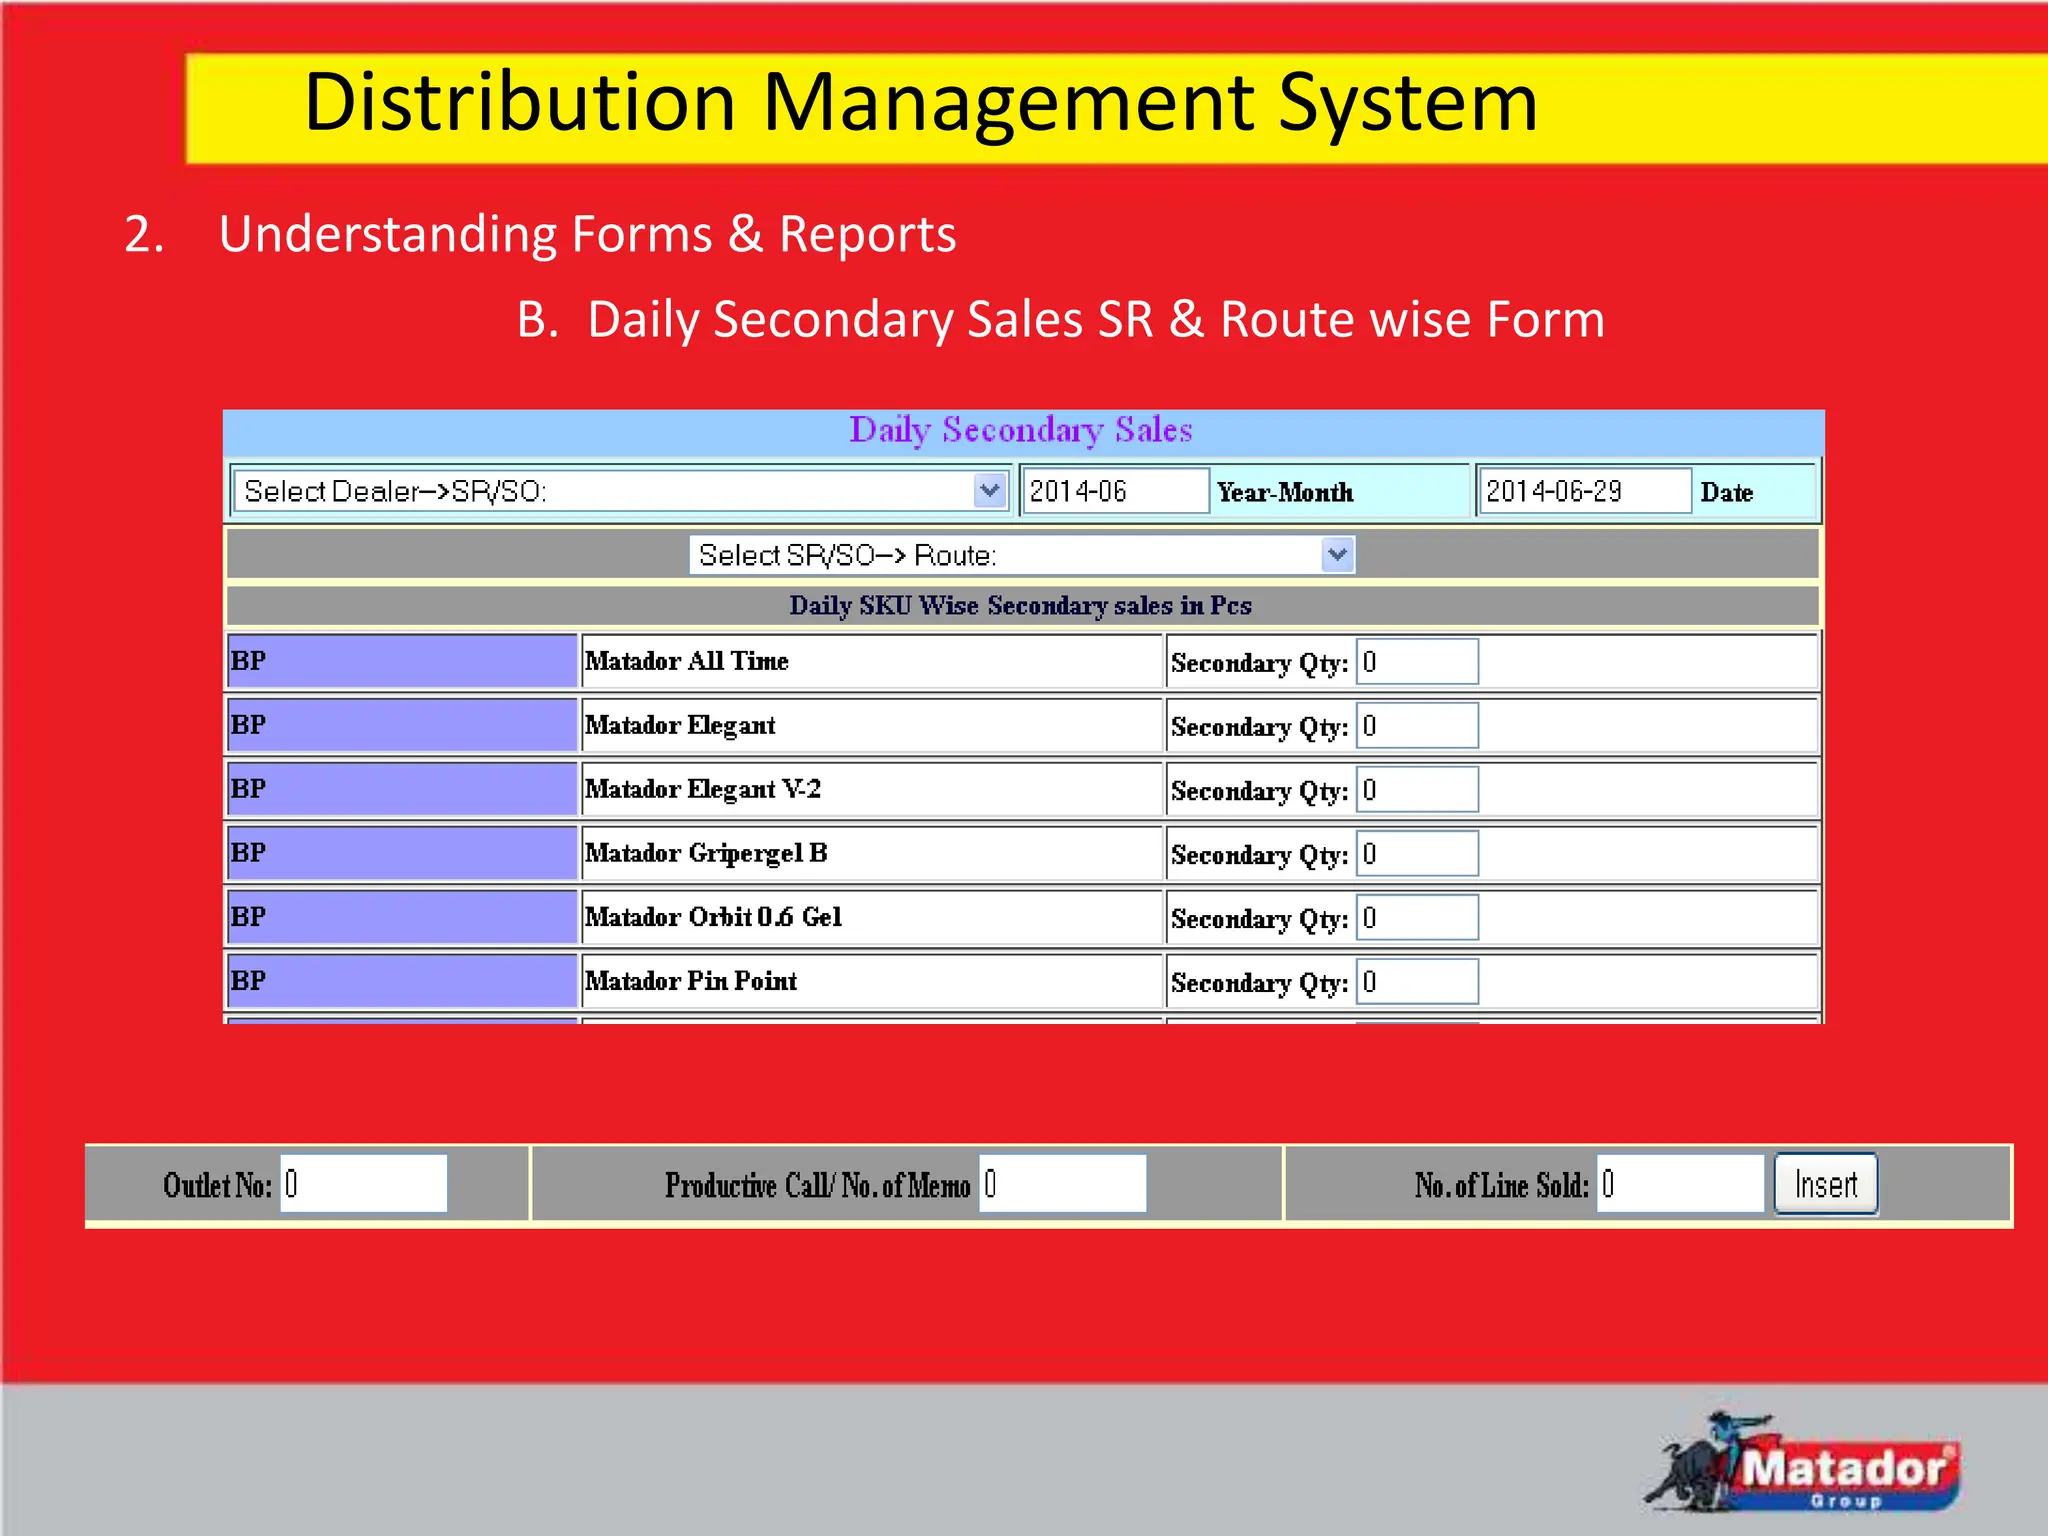
Task: Click the Year-Month field showing 2014-06
Action: [1114, 491]
